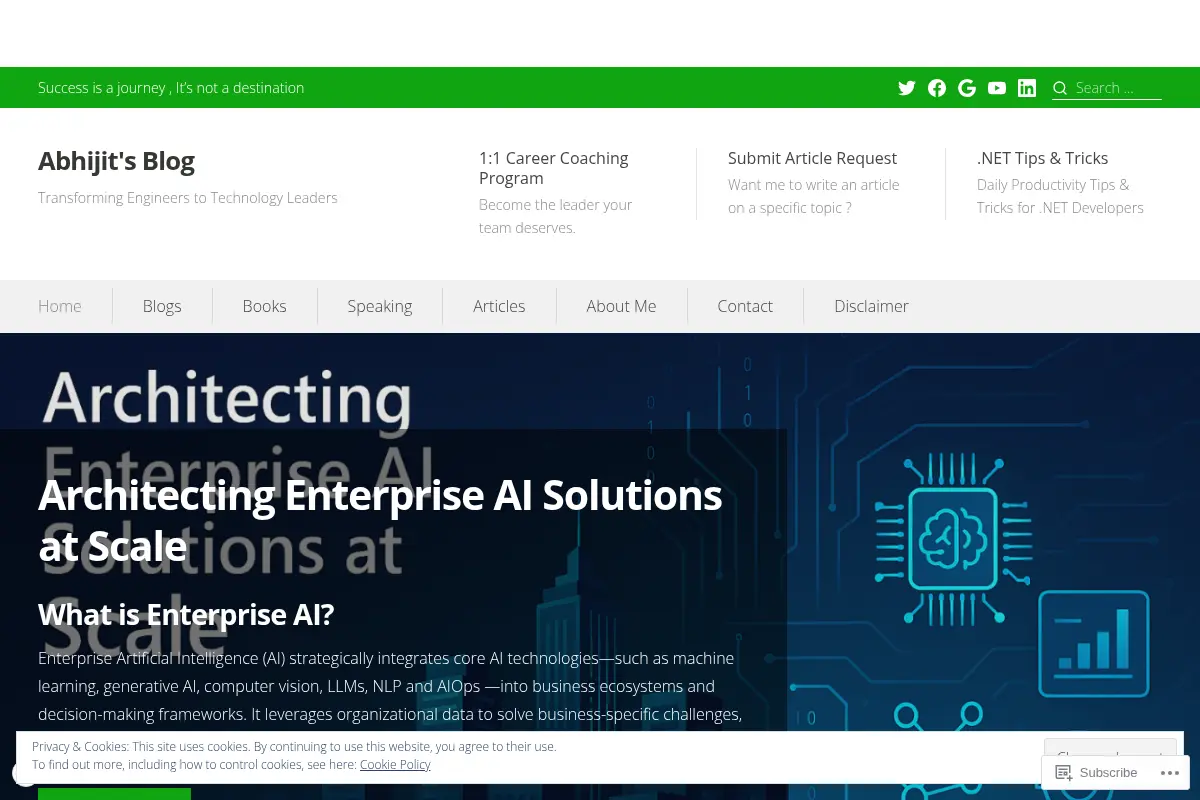Image resolution: width=1200 pixels, height=800 pixels.
Task: Follow the Cookie Policy link
Action: [395, 765]
